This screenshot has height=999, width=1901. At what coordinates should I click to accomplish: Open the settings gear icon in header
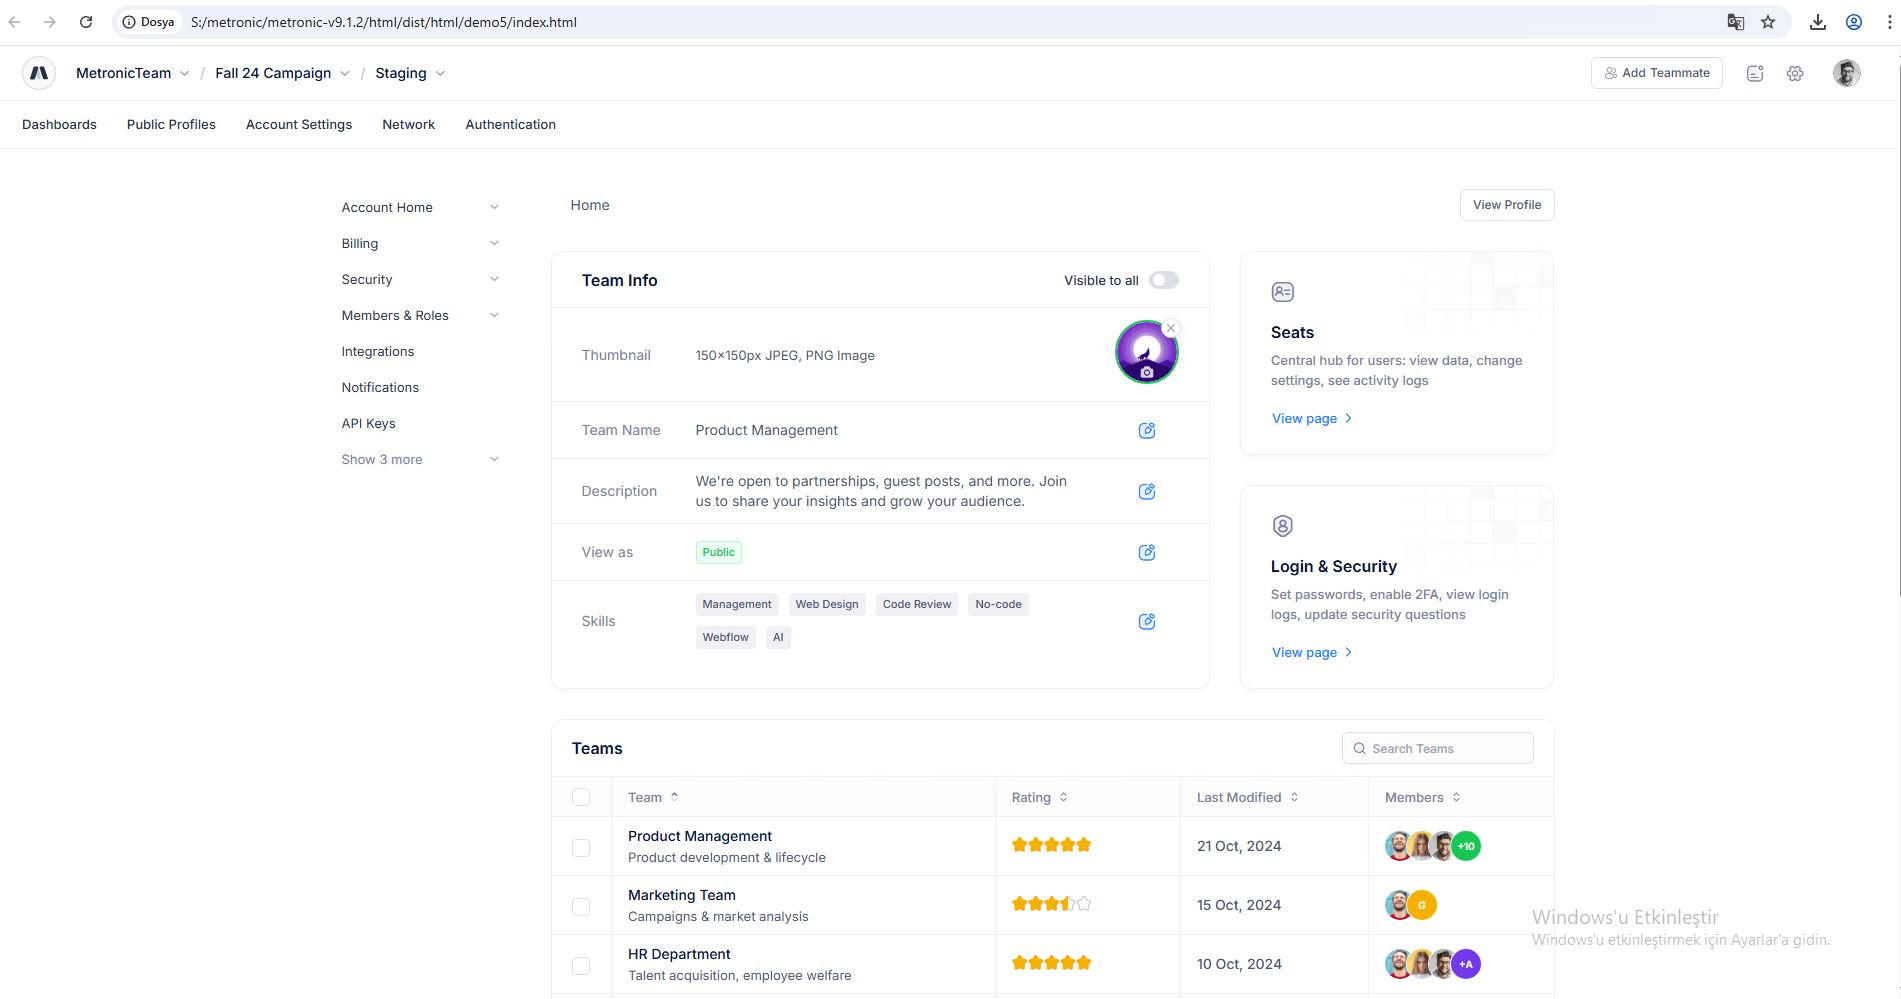pos(1795,74)
